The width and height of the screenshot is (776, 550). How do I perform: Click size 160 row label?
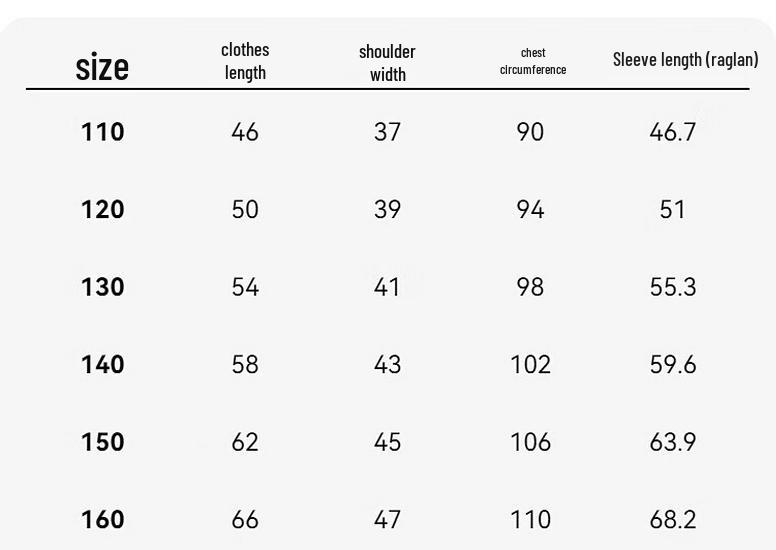(x=102, y=520)
